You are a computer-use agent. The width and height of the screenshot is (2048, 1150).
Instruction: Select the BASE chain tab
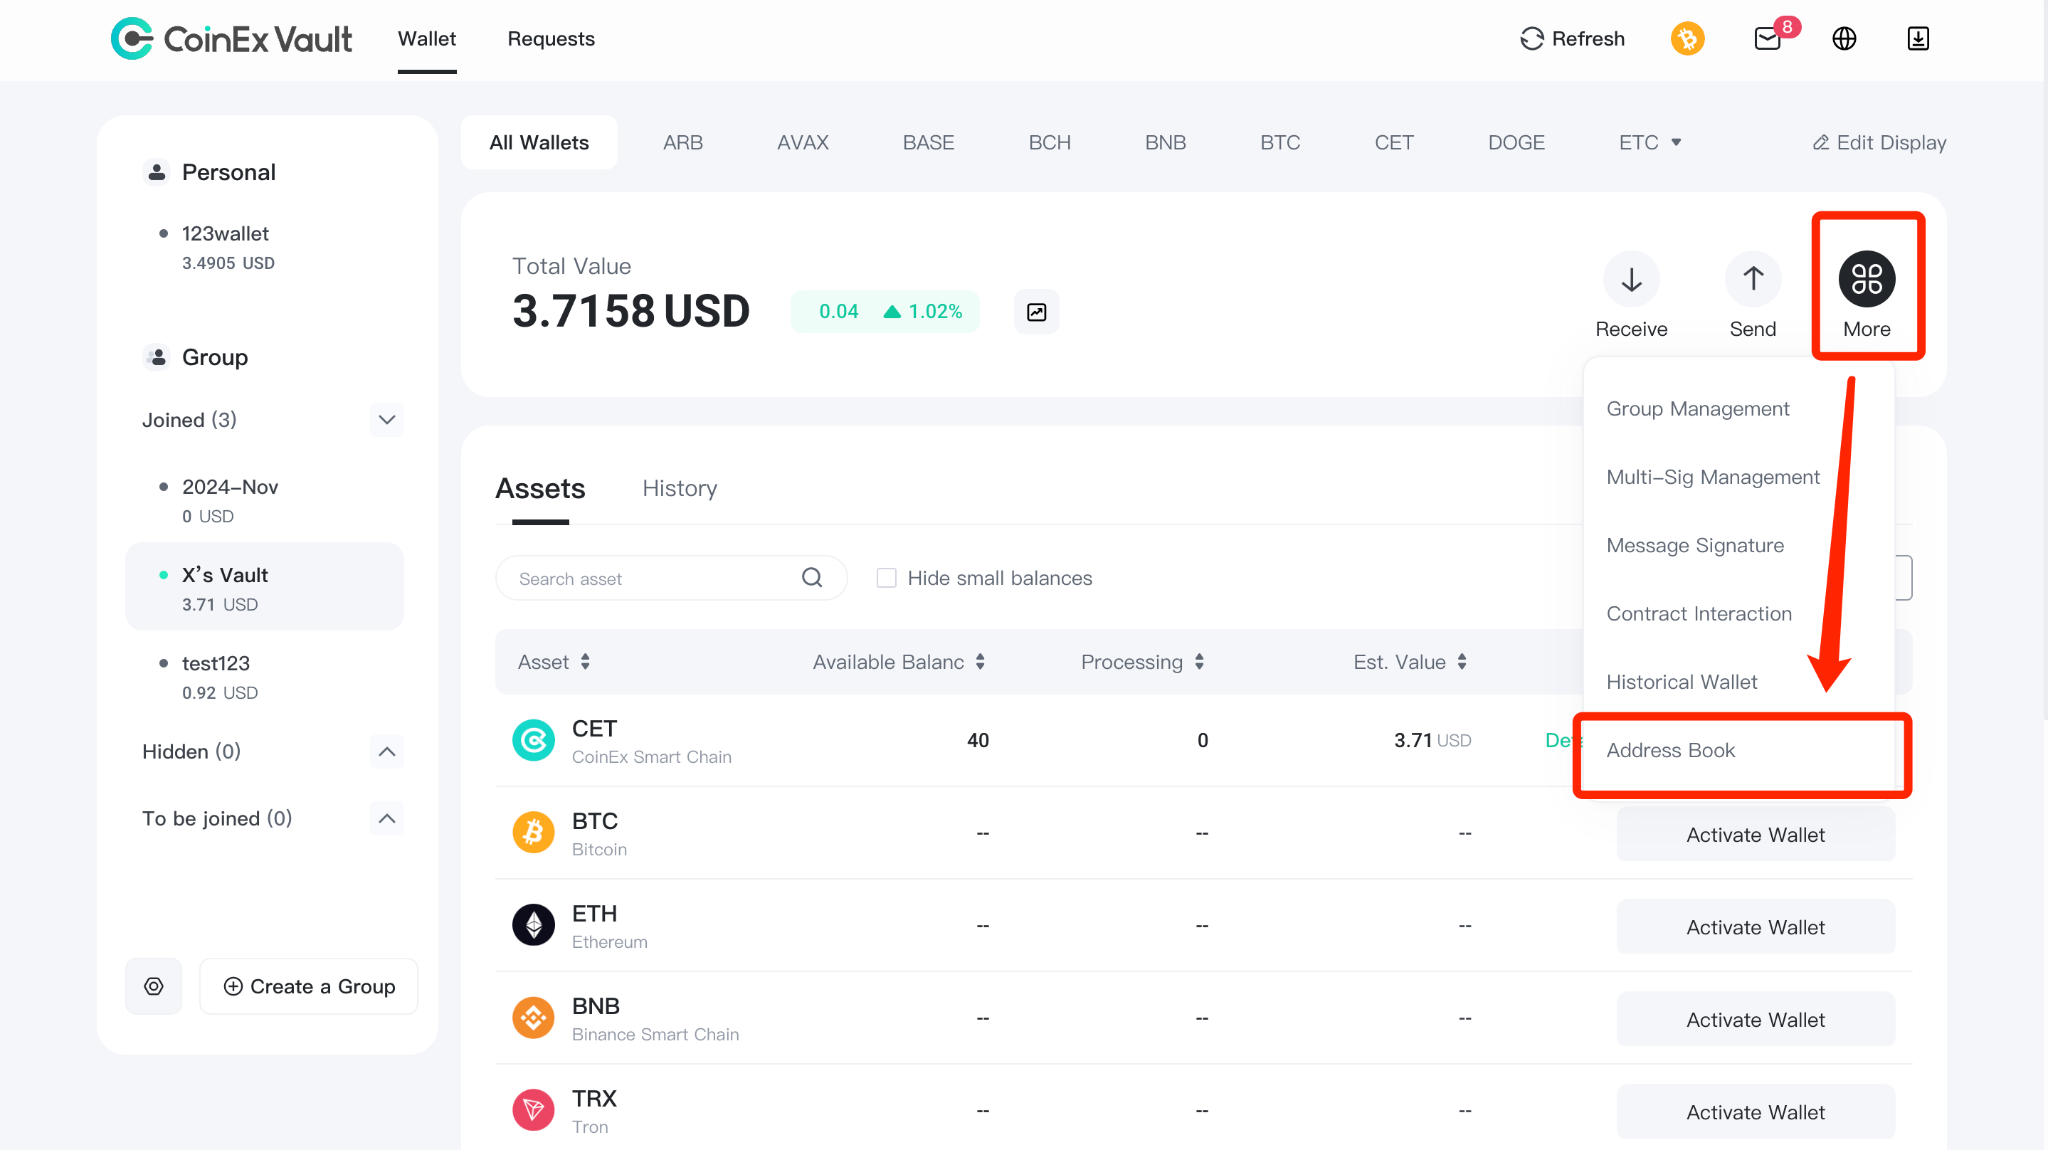[x=928, y=143]
